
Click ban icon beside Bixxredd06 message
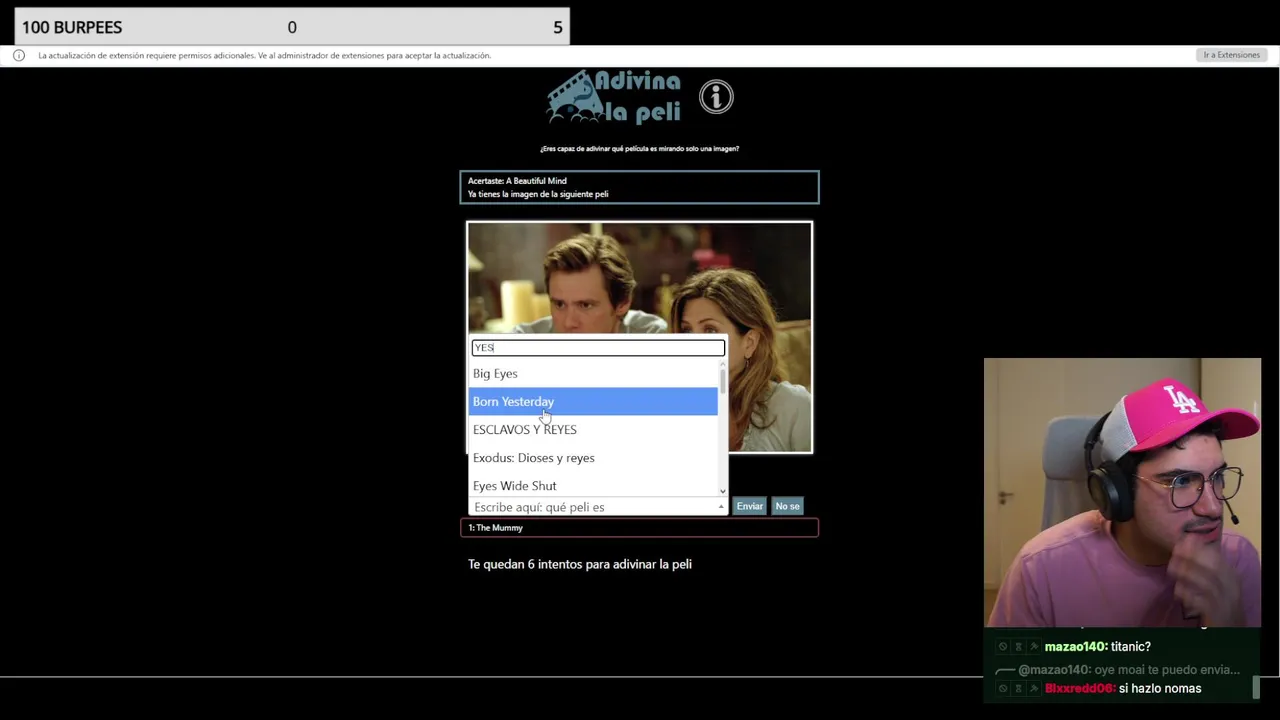pyautogui.click(x=1003, y=688)
